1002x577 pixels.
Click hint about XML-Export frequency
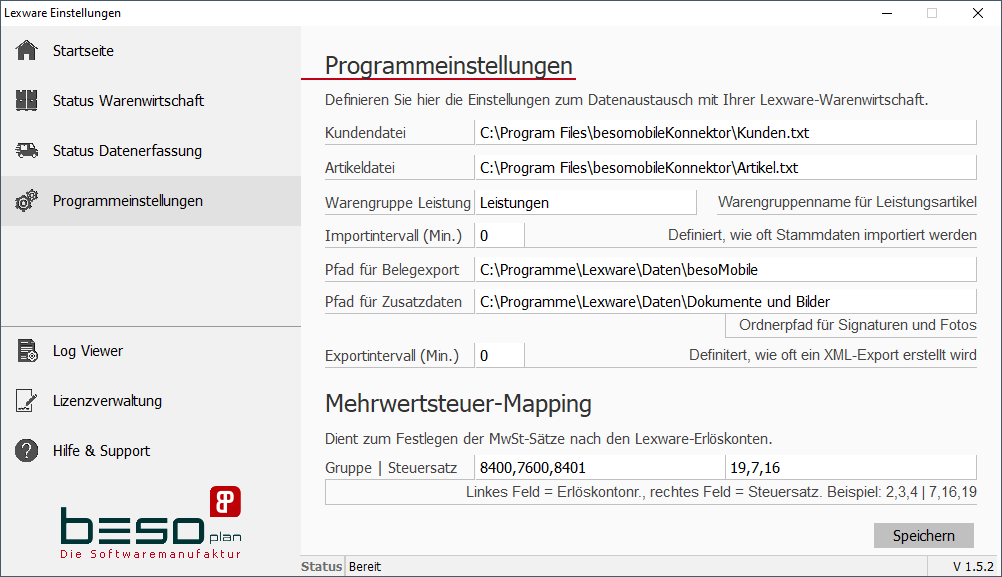click(x=833, y=355)
